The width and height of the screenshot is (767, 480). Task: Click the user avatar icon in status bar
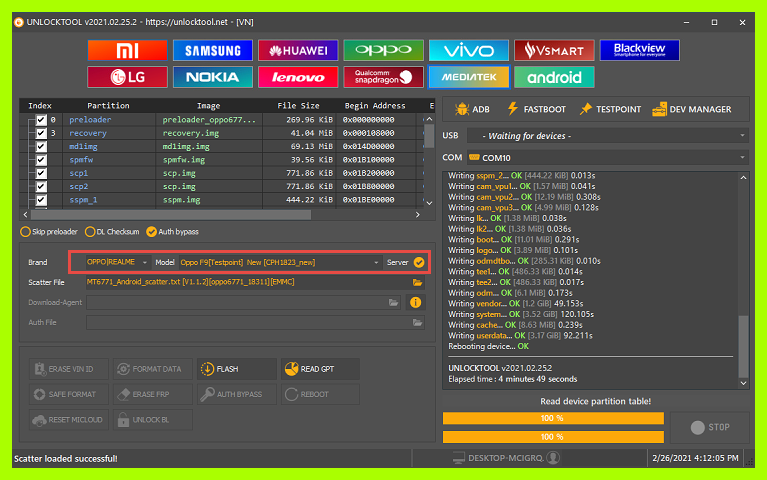553,458
